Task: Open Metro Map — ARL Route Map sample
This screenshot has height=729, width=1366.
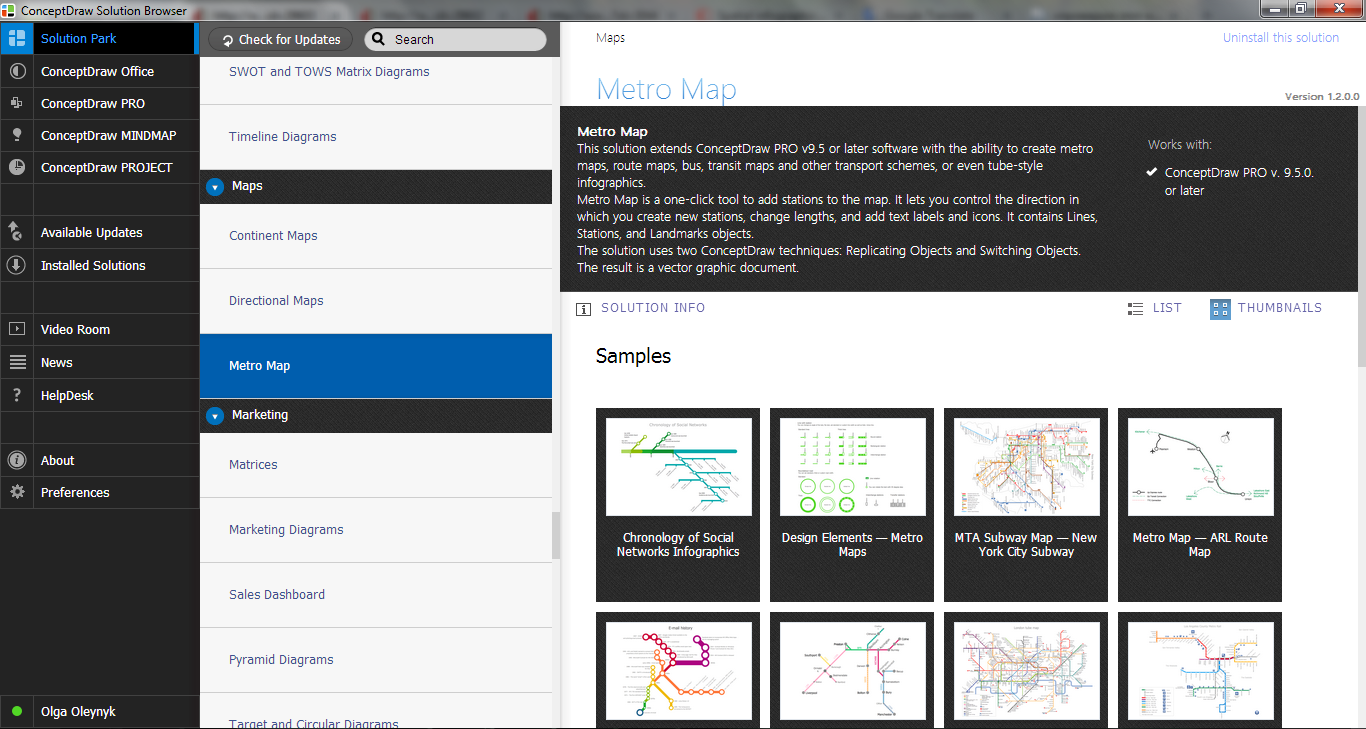Action: (x=1200, y=505)
